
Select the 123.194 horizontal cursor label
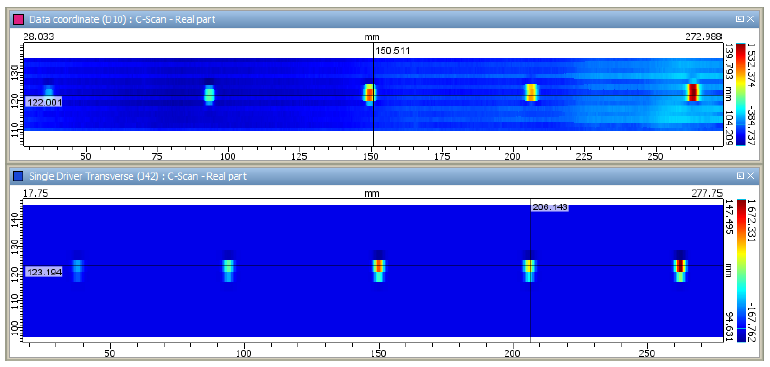(44, 272)
